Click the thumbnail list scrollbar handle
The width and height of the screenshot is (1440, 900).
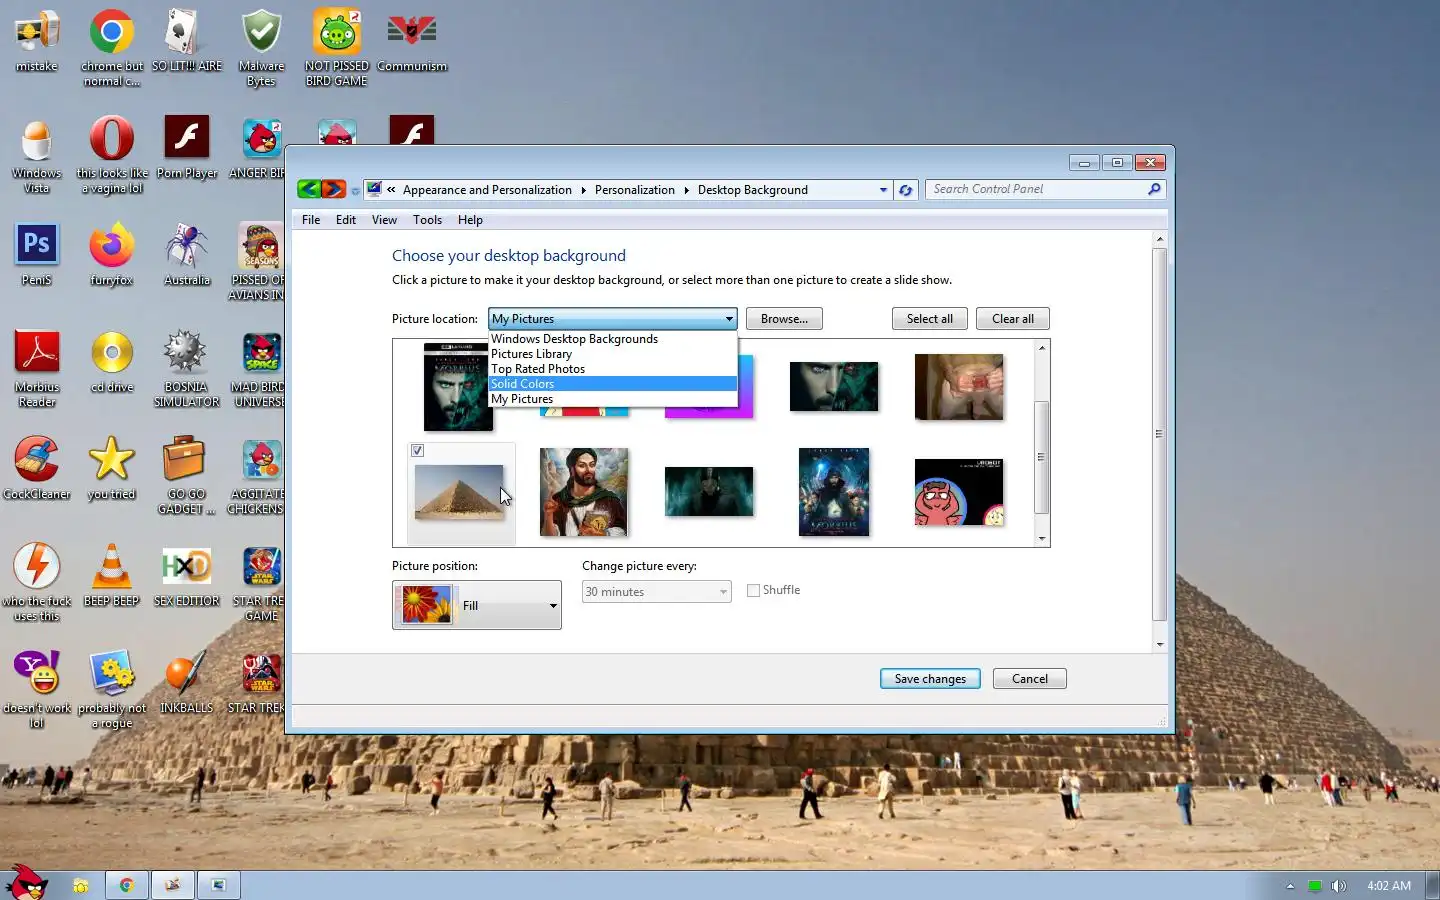1042,457
